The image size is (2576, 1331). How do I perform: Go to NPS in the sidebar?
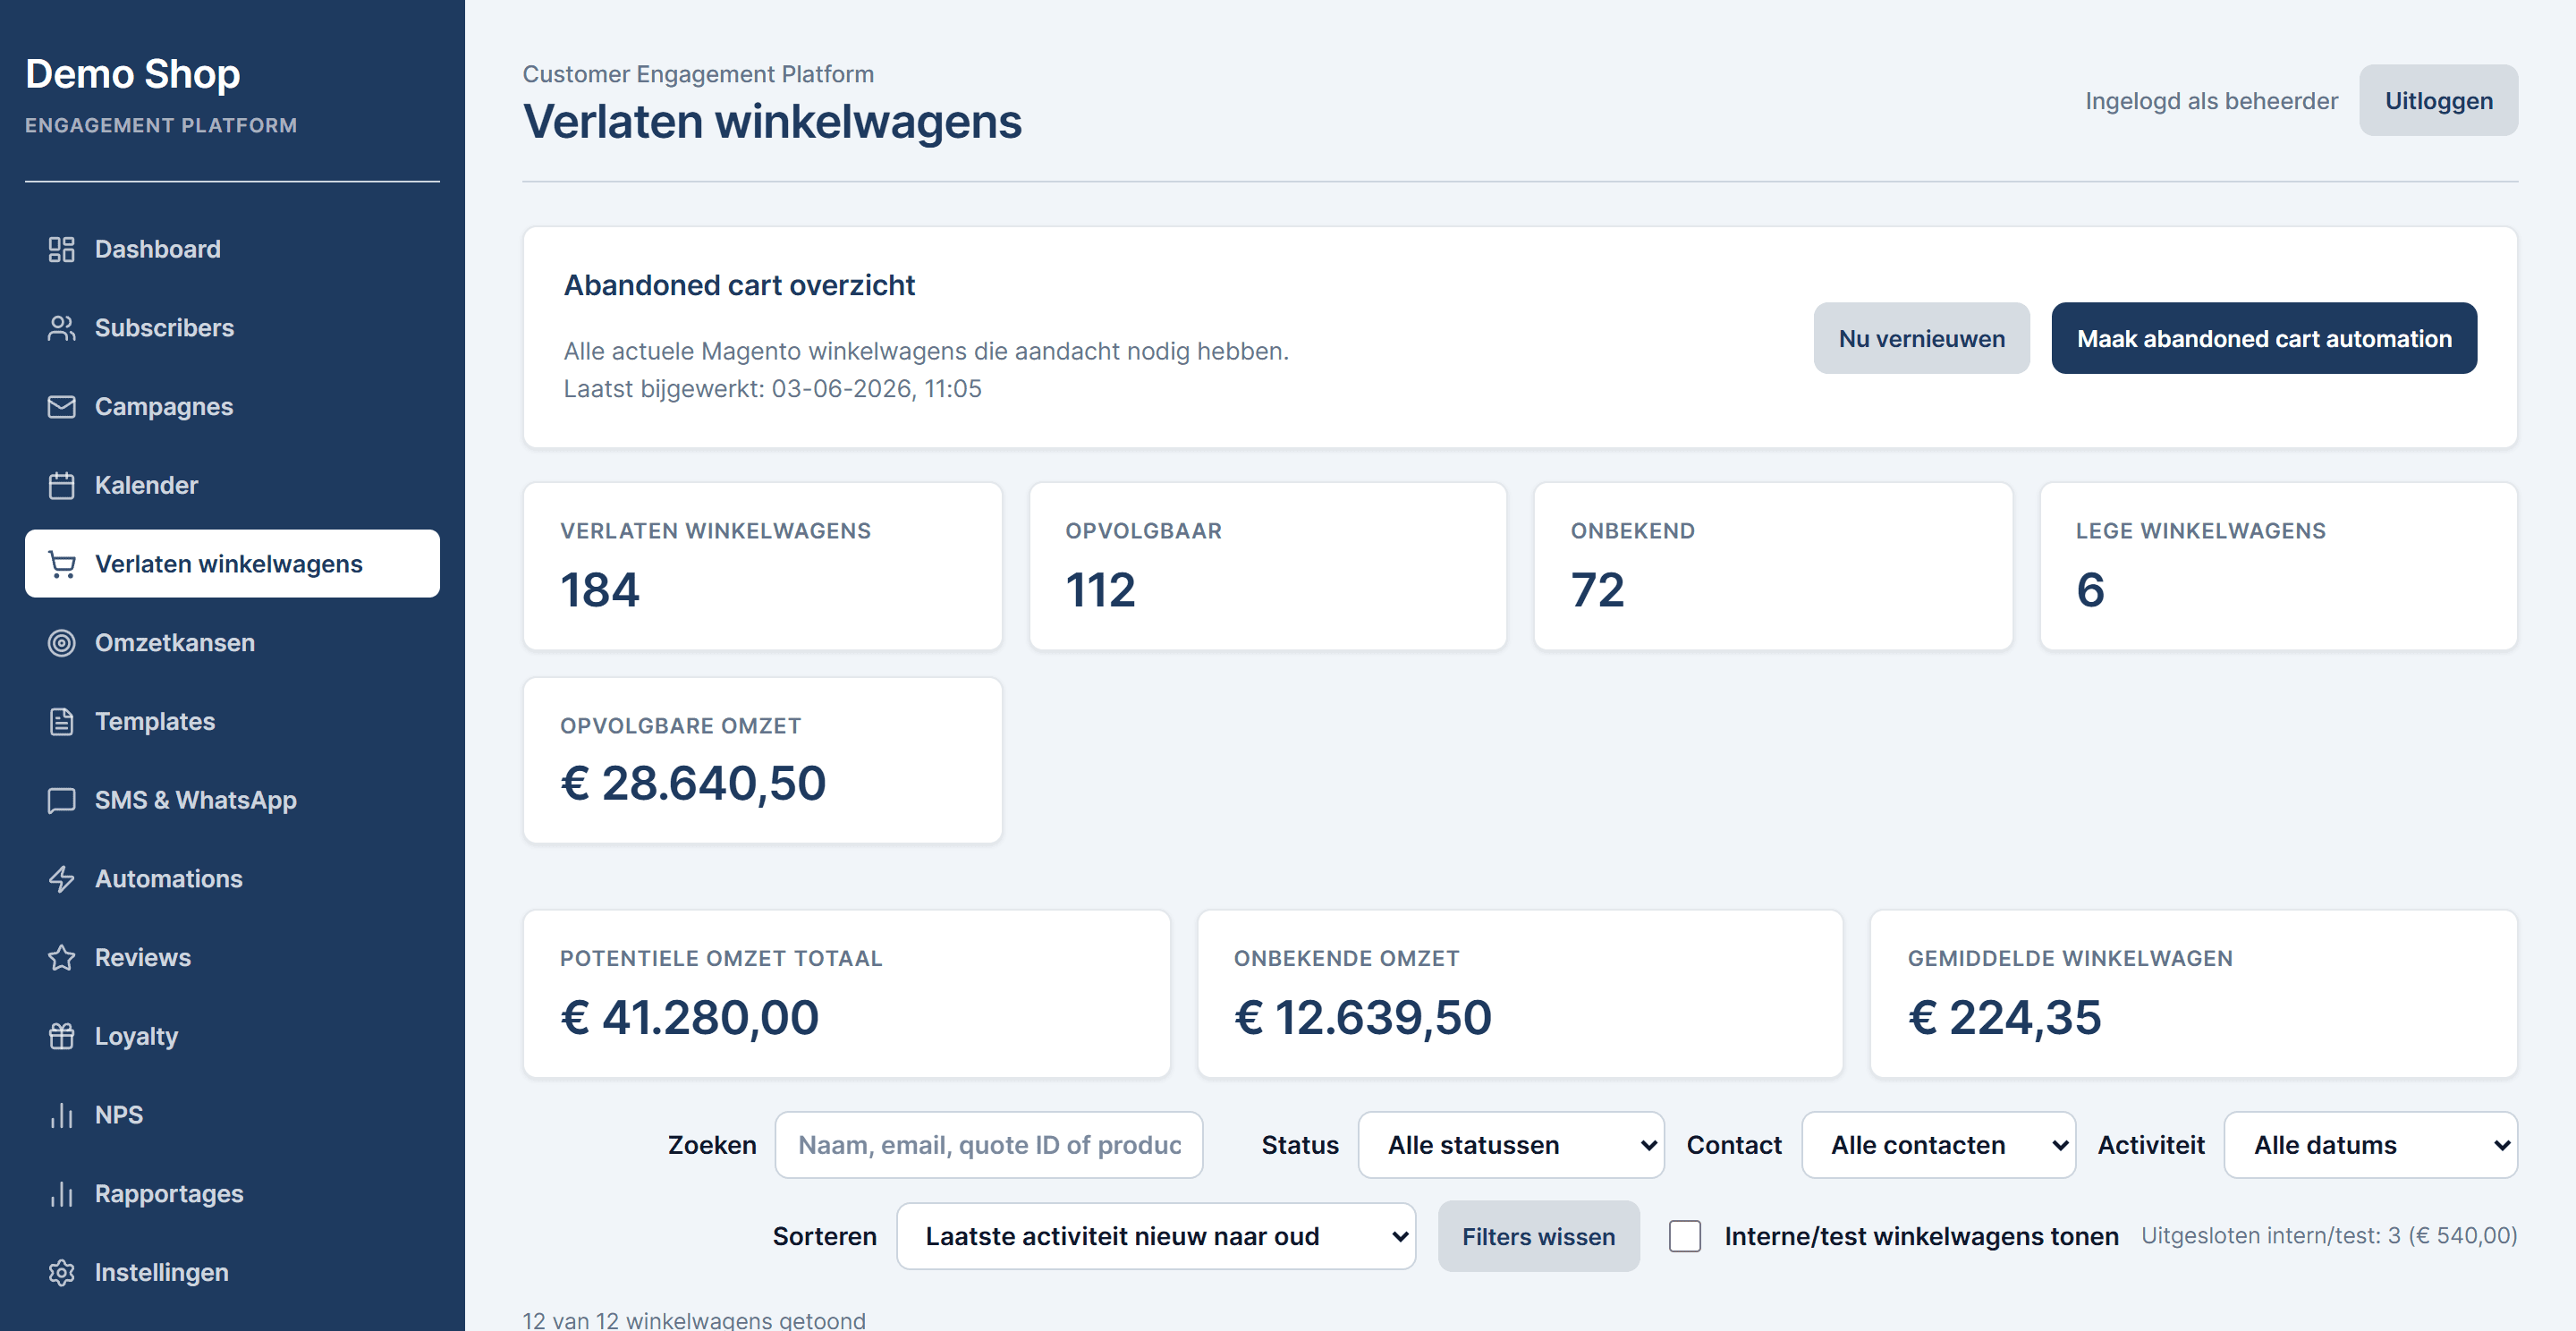pyautogui.click(x=232, y=1115)
